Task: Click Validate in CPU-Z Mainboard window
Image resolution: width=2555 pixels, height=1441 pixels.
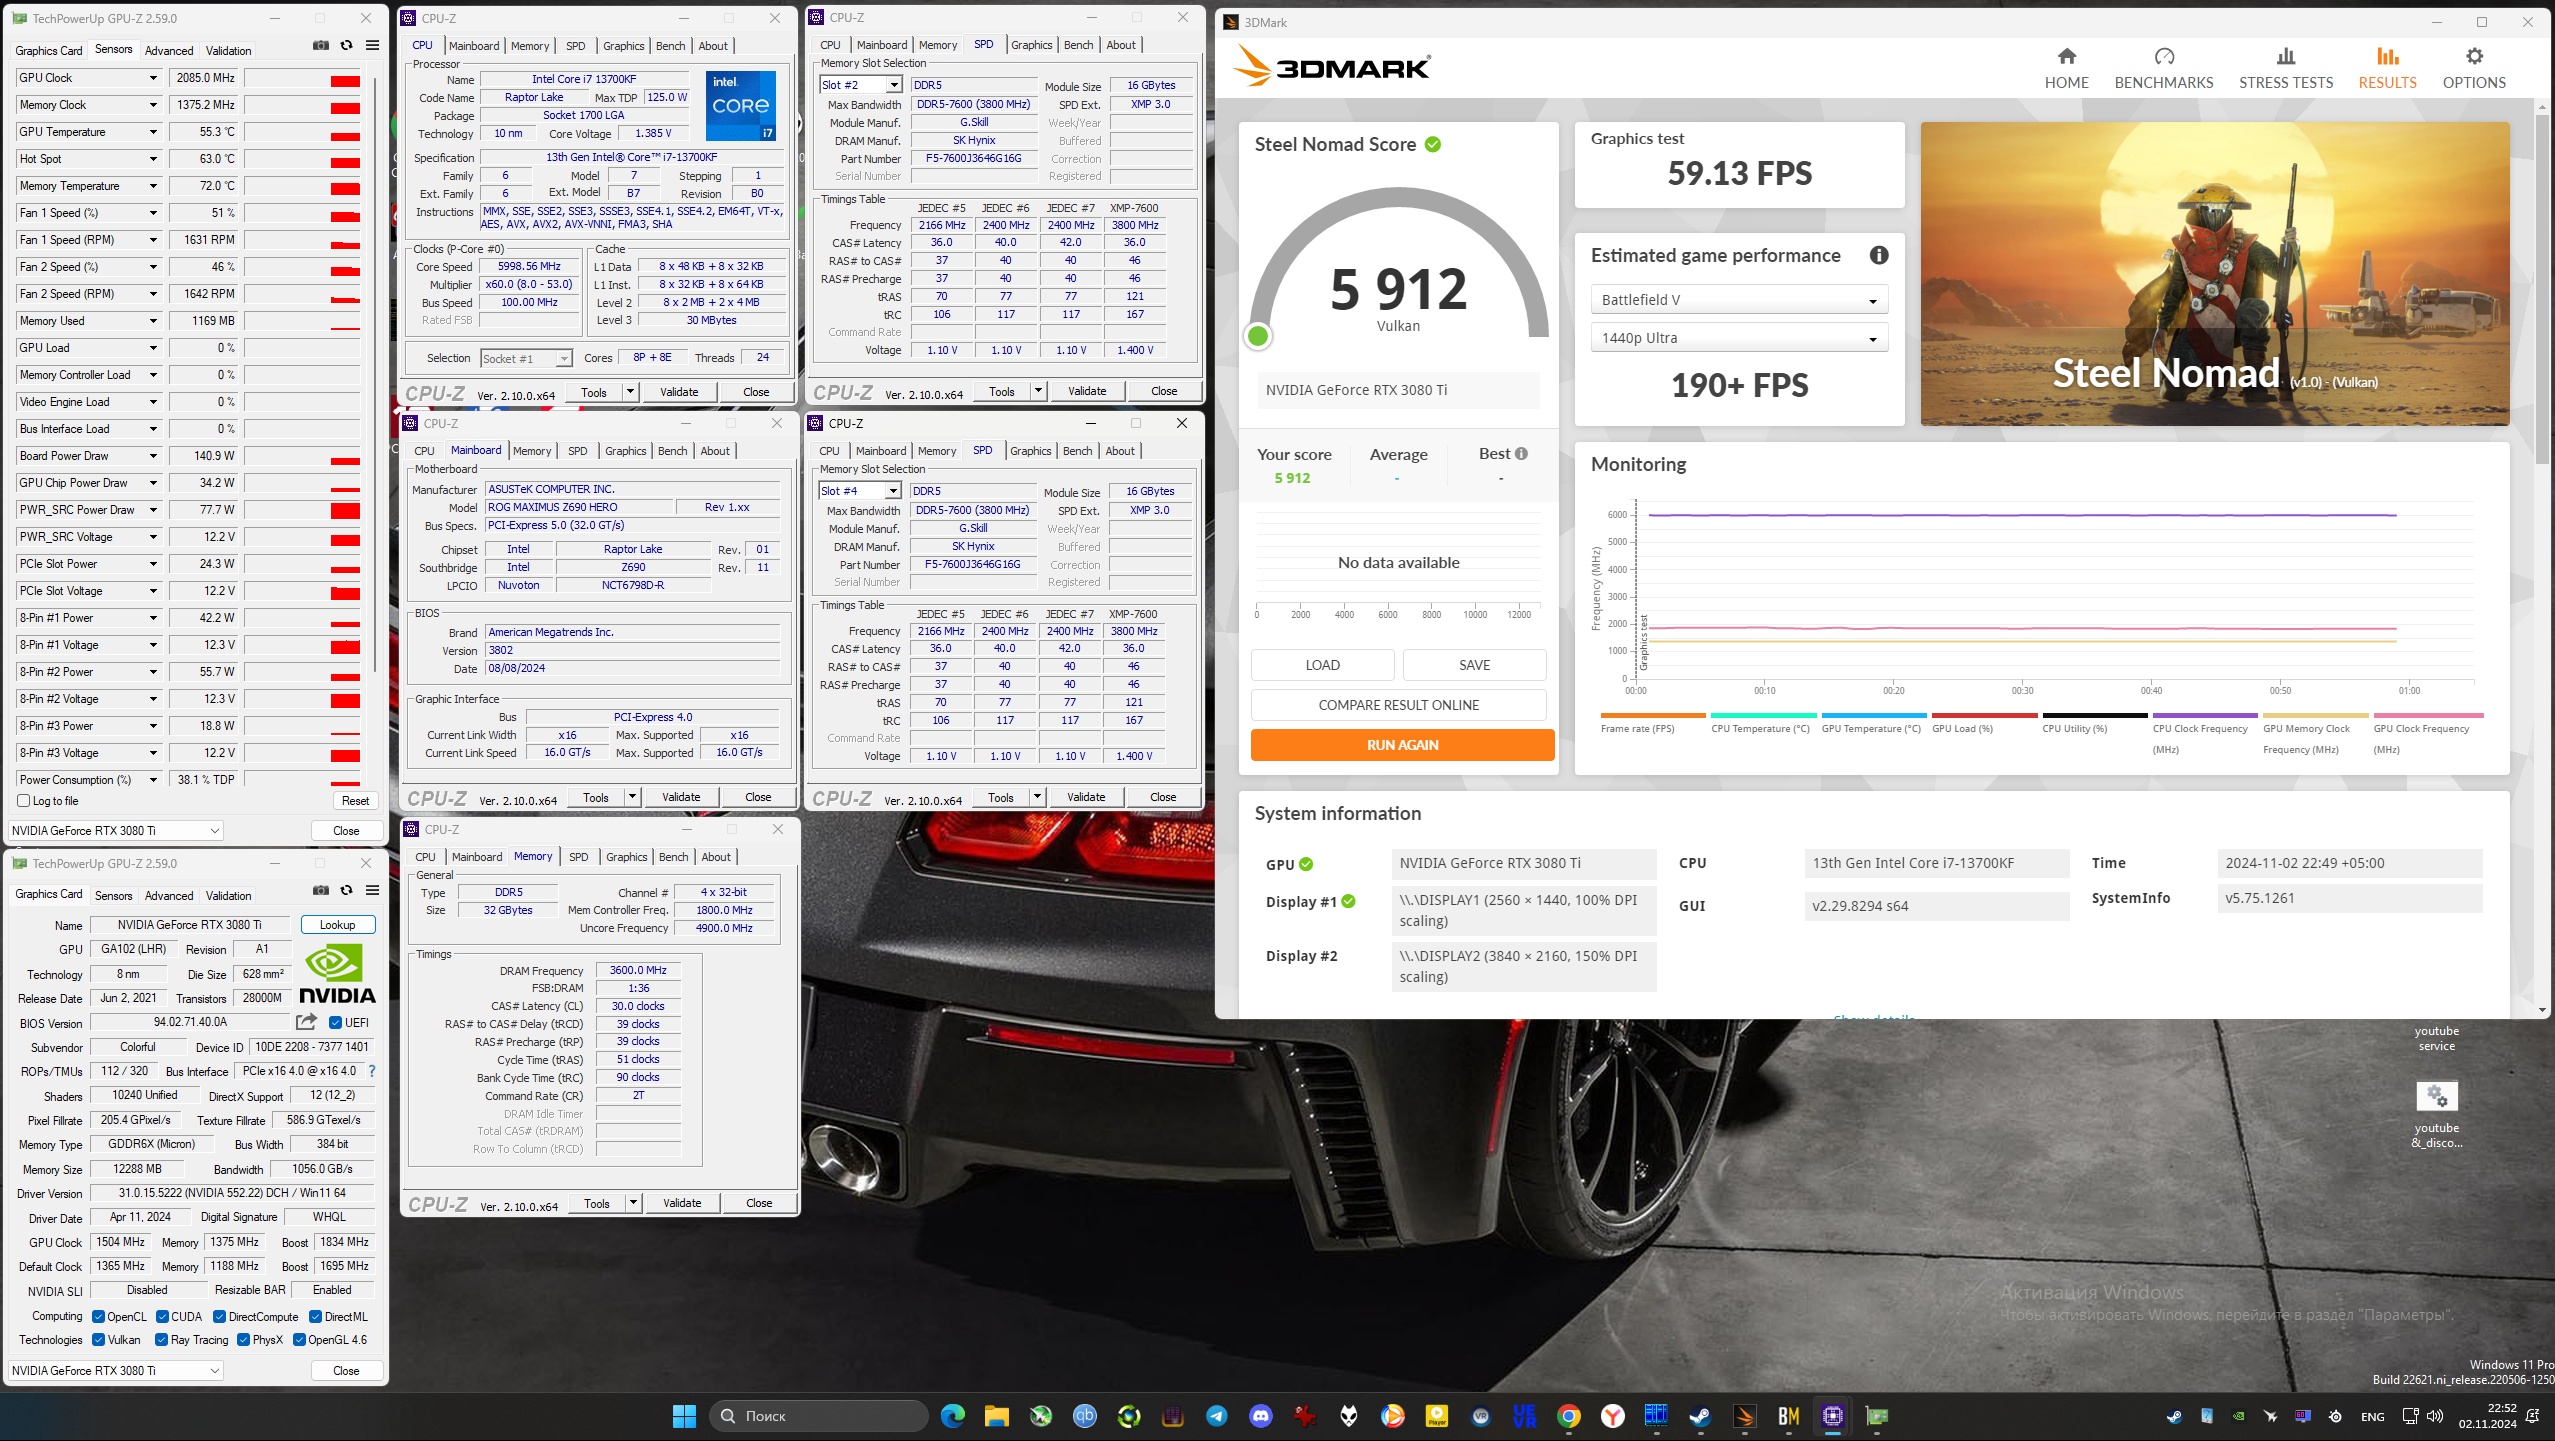Action: 681,797
